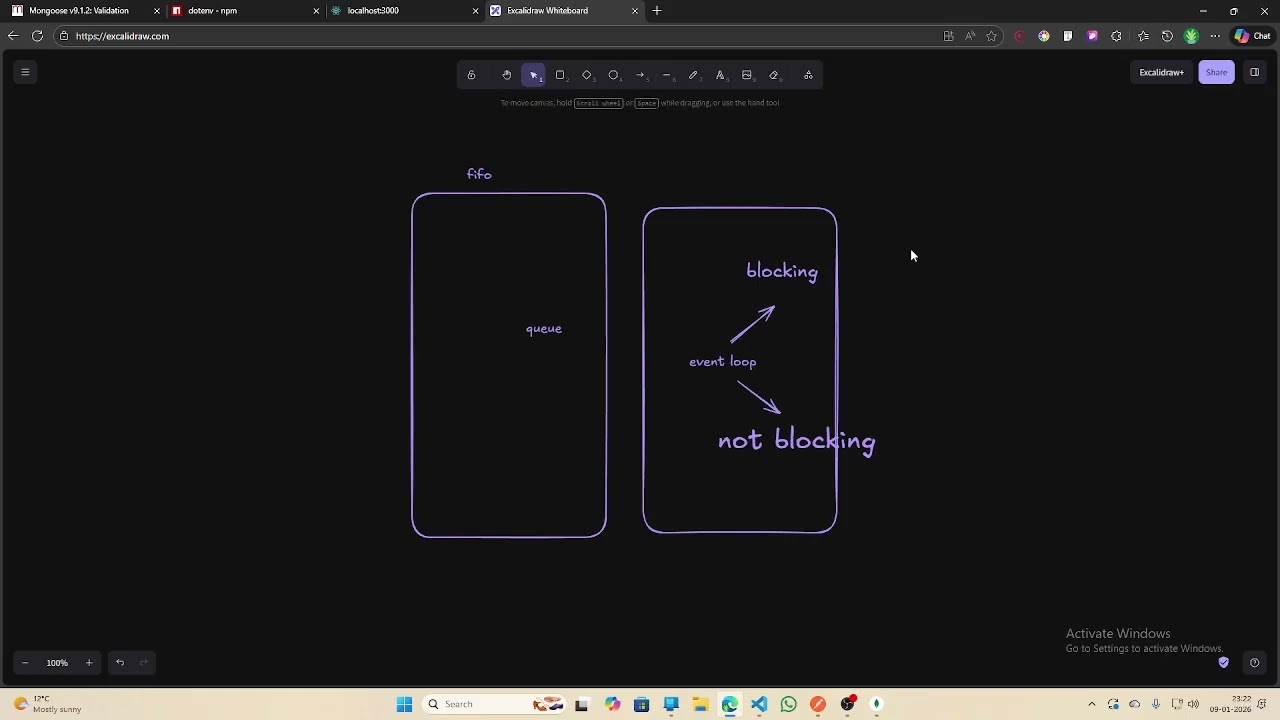
Task: Select the Text tool
Action: click(x=720, y=75)
